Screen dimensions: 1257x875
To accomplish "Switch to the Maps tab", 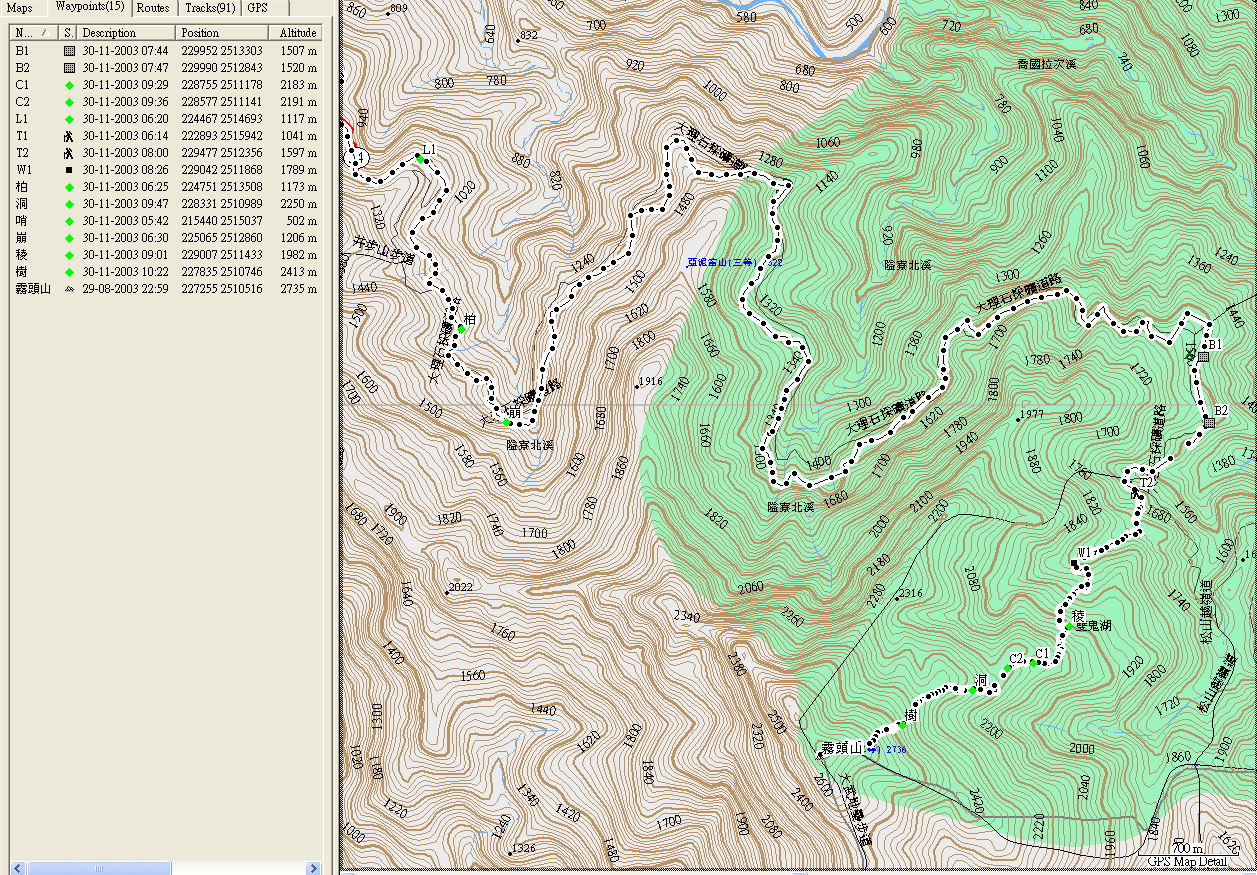I will 20,8.
